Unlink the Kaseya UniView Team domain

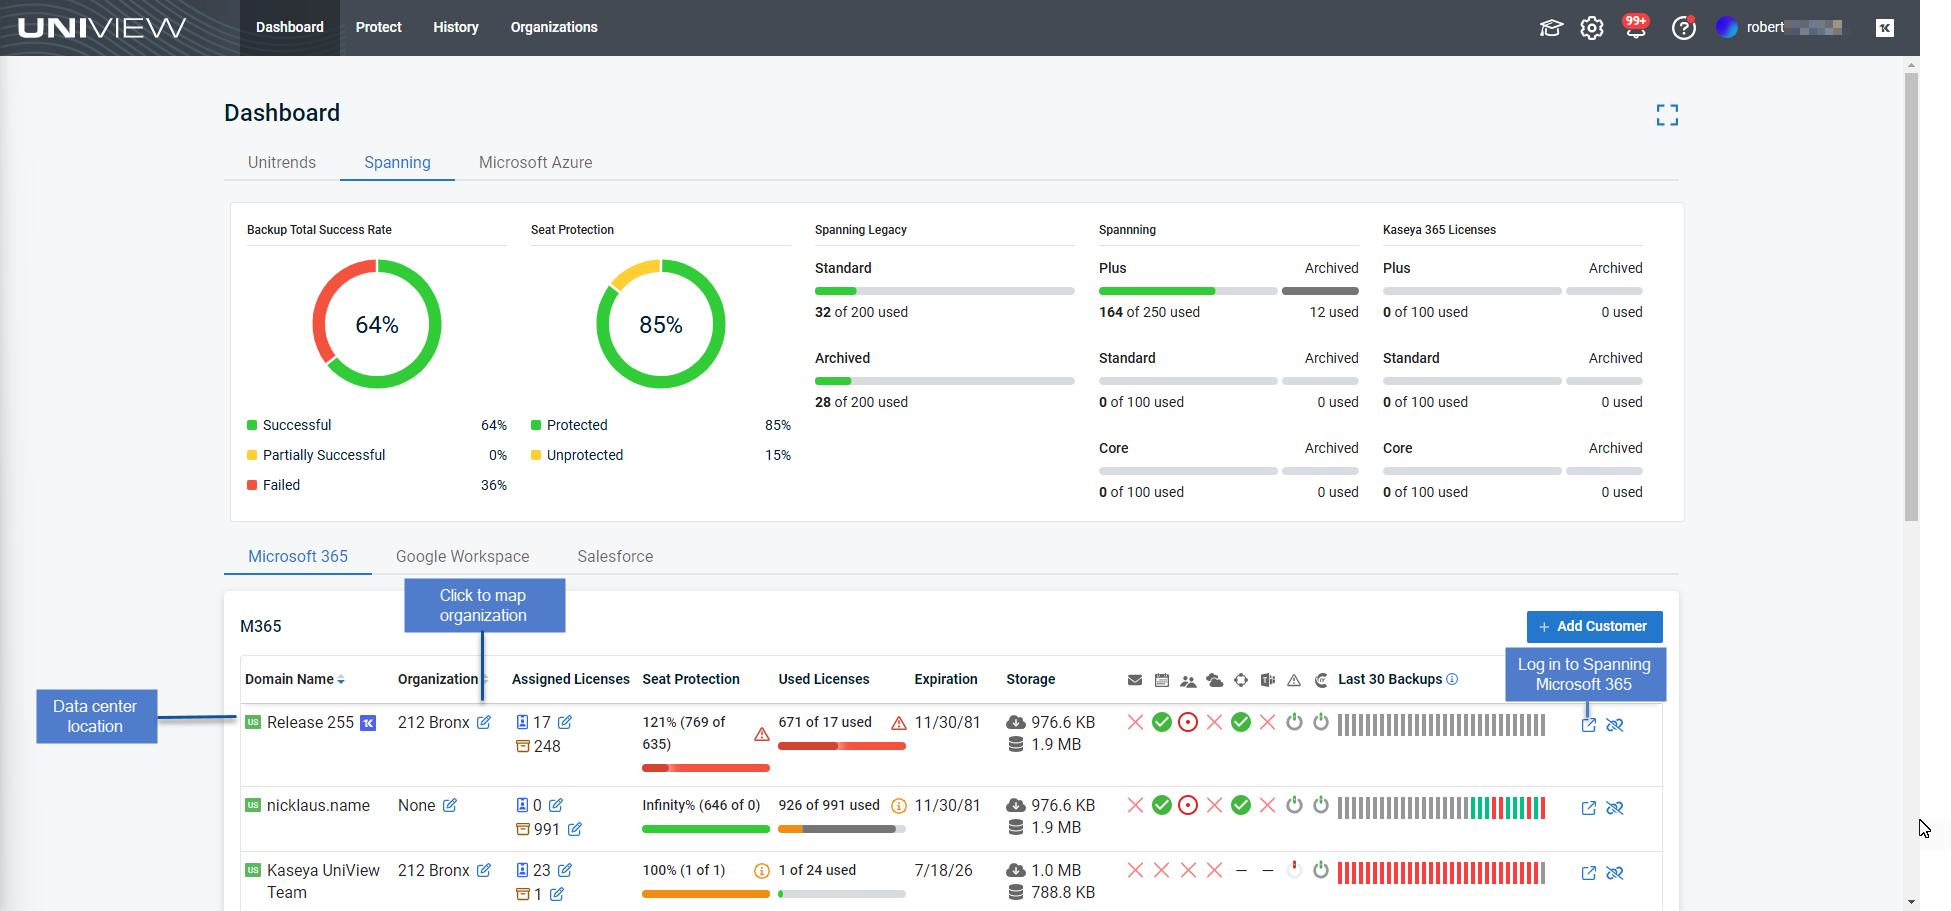tap(1615, 873)
